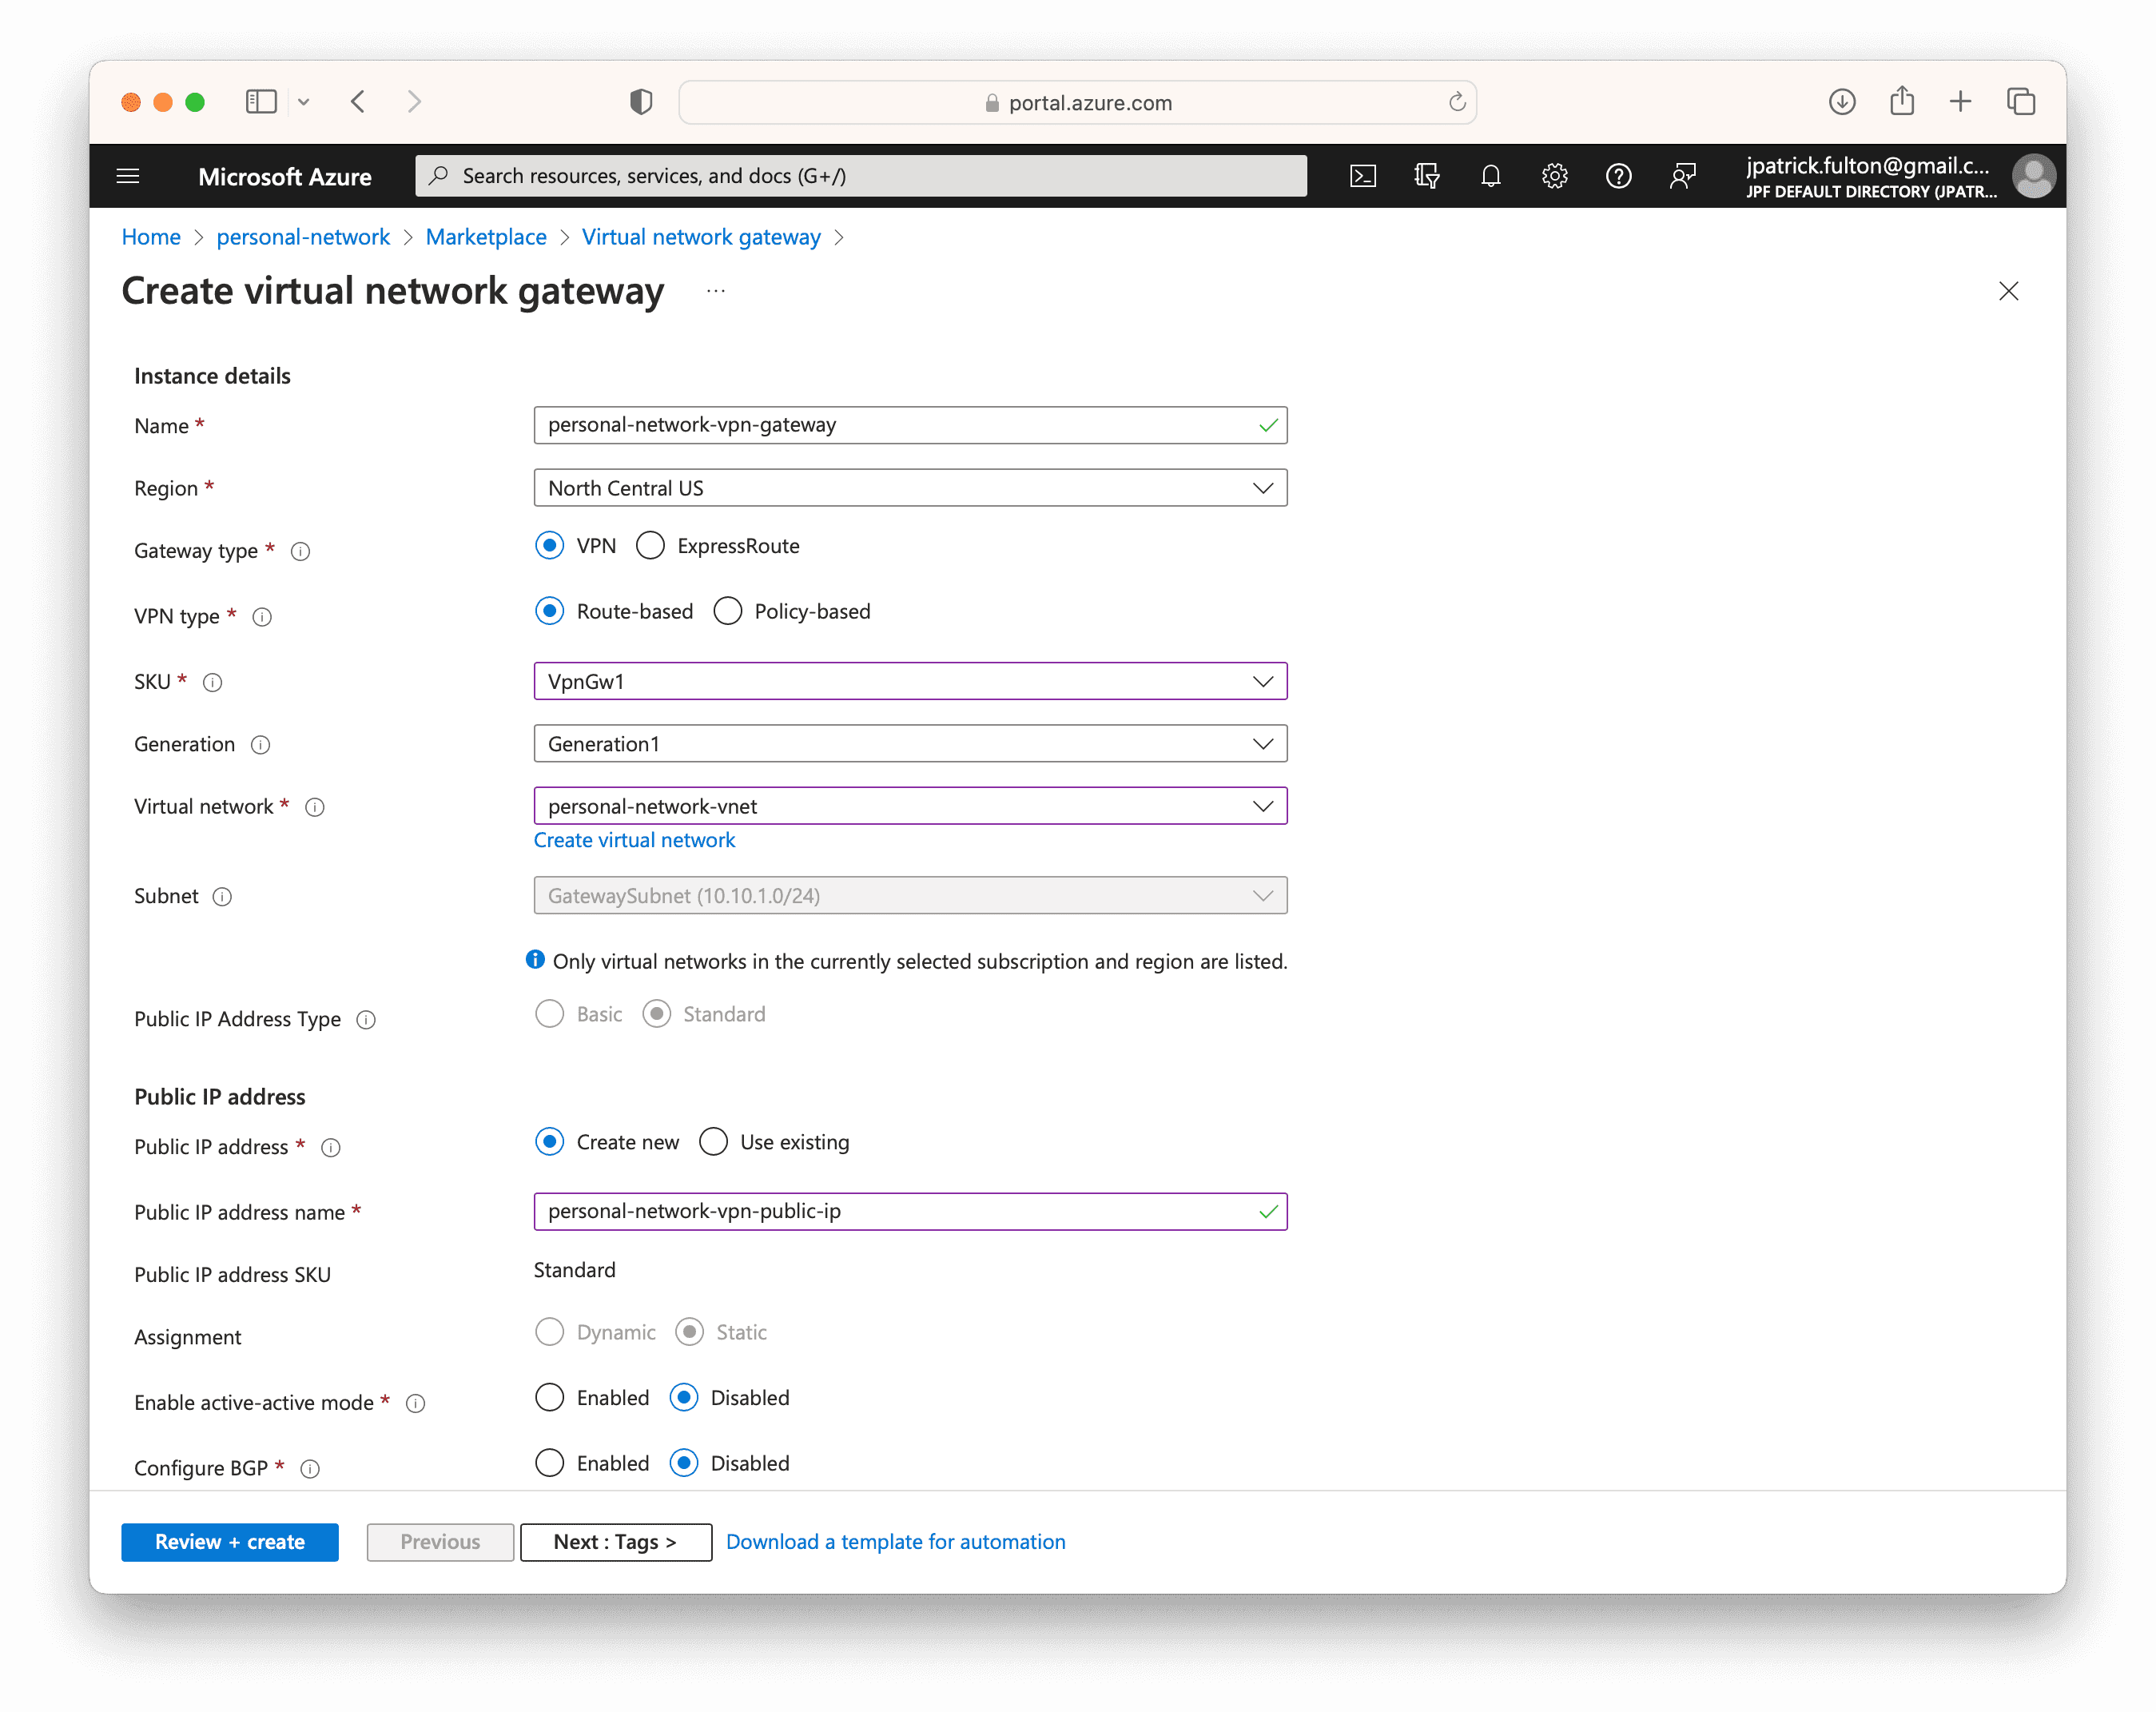This screenshot has height=1712, width=2156.
Task: Click Next : Tags button
Action: pos(616,1542)
